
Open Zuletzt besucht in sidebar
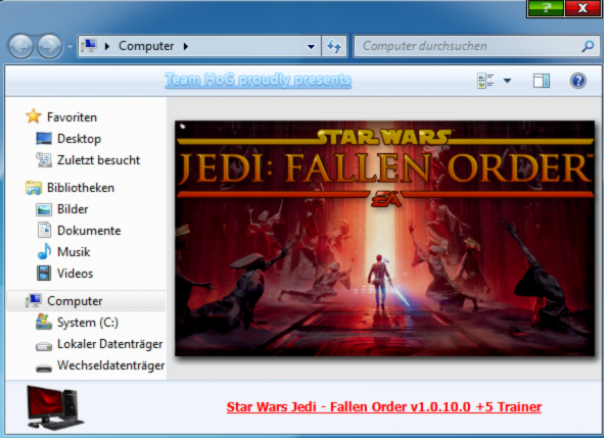tap(99, 160)
